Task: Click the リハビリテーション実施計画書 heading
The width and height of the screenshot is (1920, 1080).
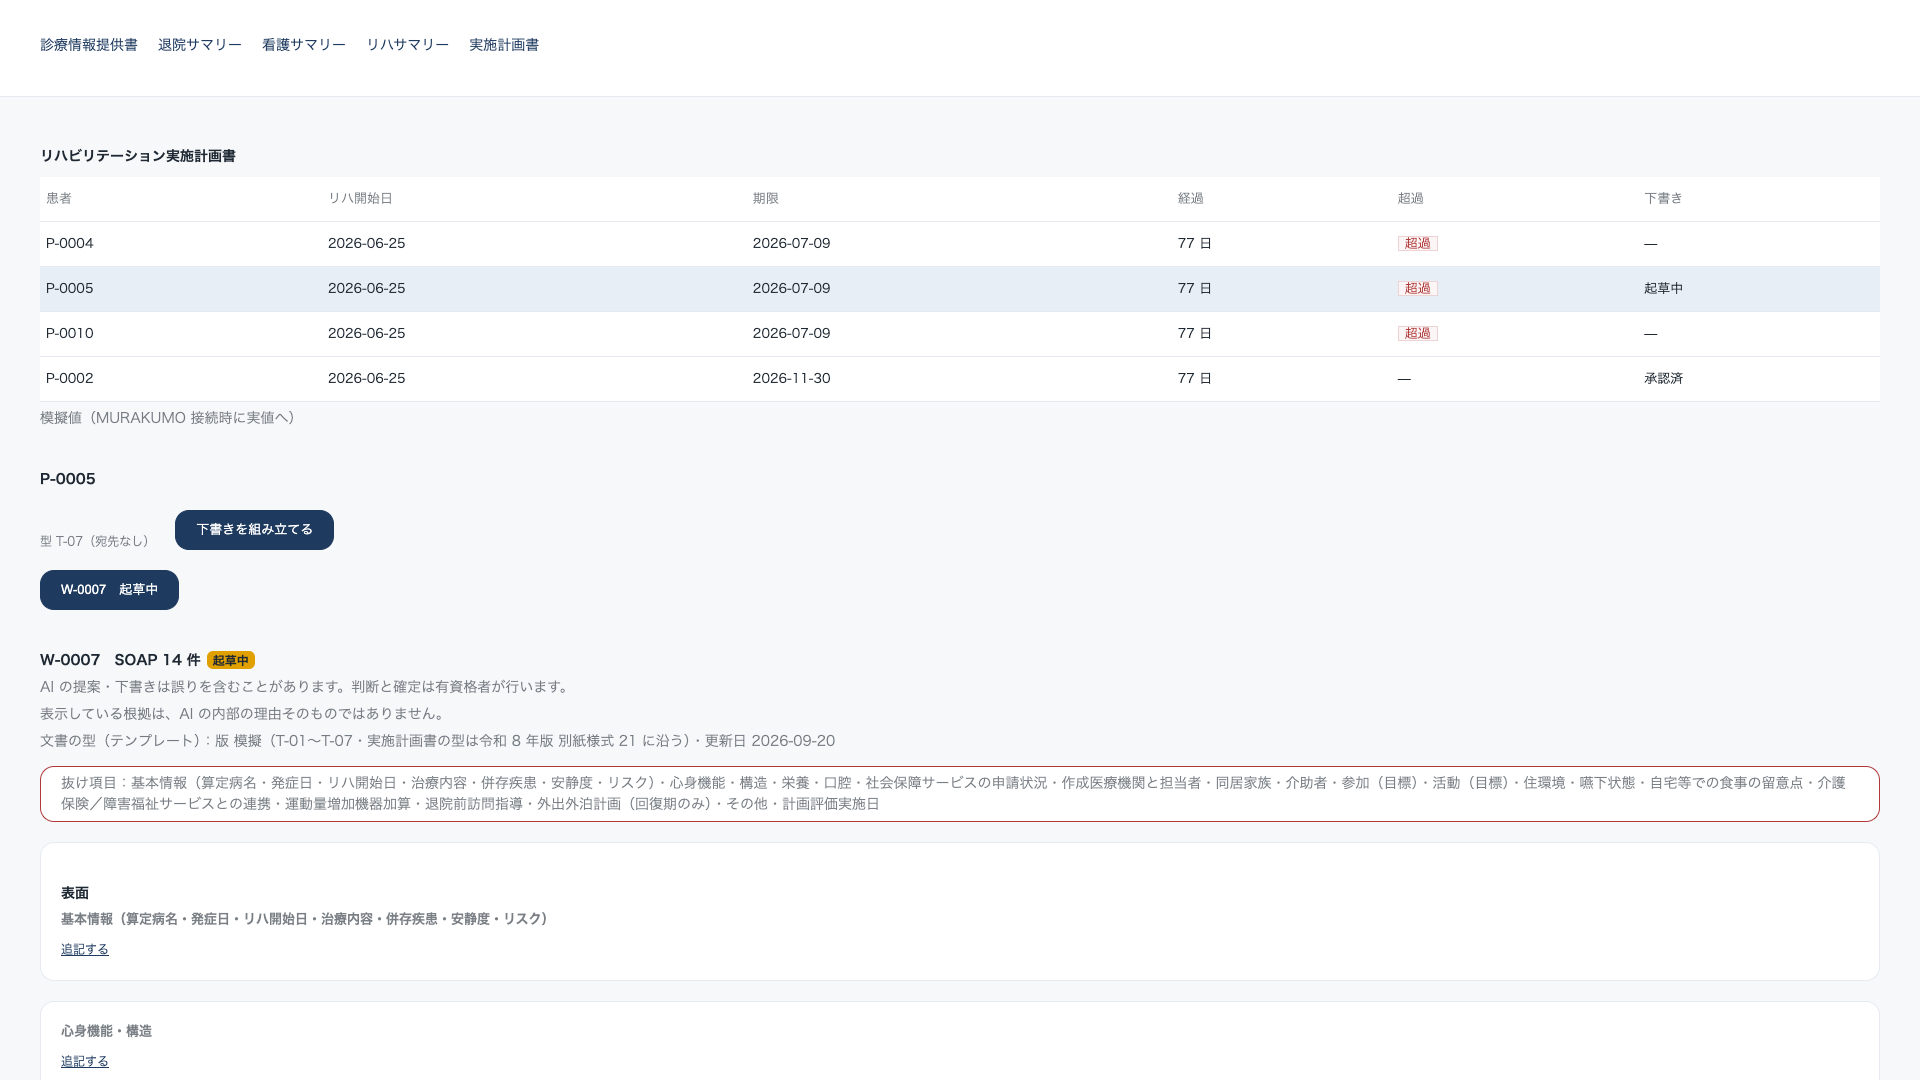Action: coord(138,156)
